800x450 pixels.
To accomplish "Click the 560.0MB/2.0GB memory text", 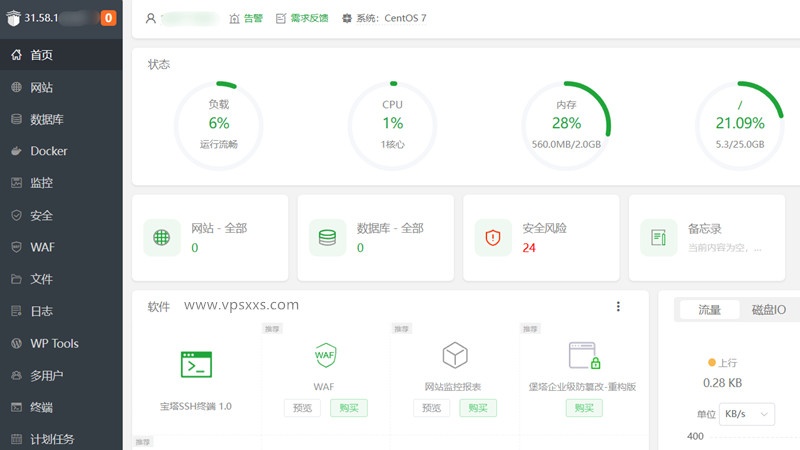I will point(566,144).
